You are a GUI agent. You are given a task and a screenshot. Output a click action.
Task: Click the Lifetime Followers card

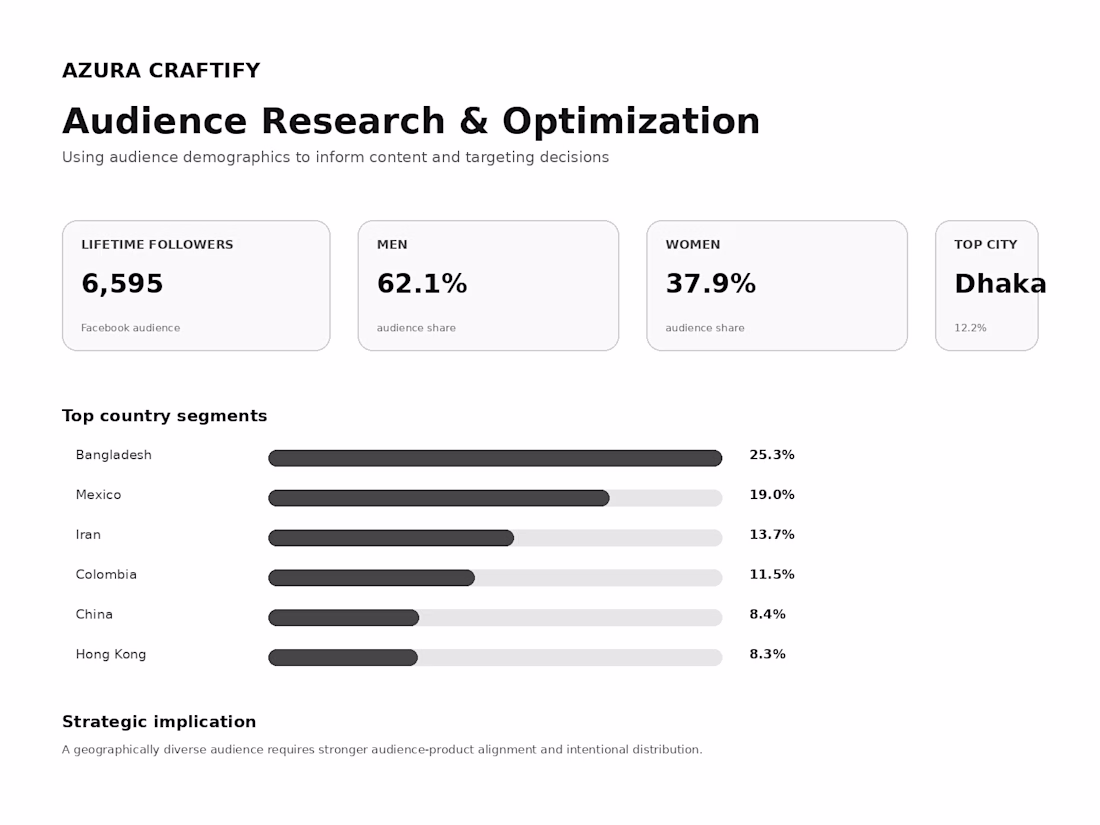click(196, 286)
